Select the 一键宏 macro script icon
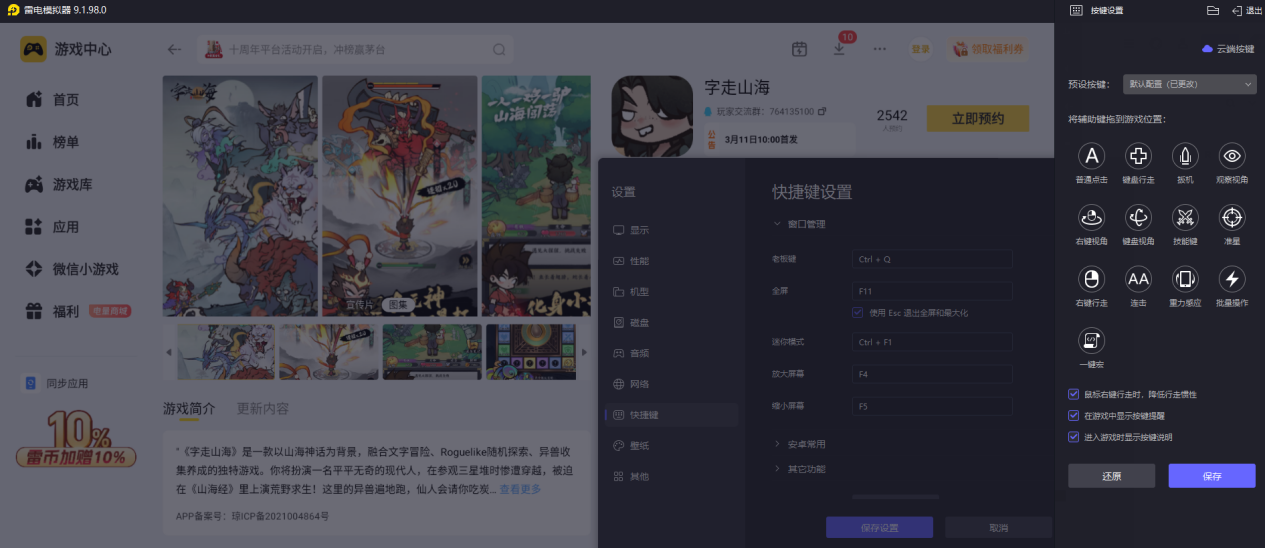1265x548 pixels. [x=1092, y=341]
